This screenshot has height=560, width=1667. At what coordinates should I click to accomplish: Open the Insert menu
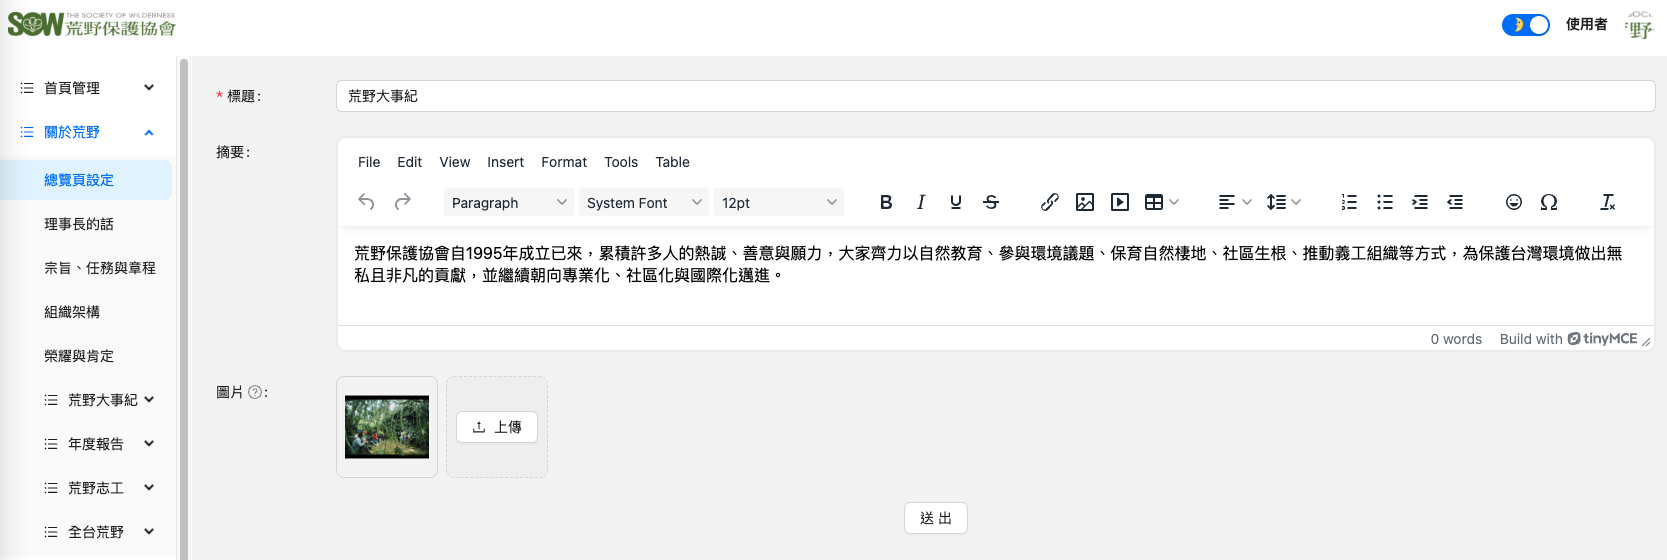pos(505,162)
